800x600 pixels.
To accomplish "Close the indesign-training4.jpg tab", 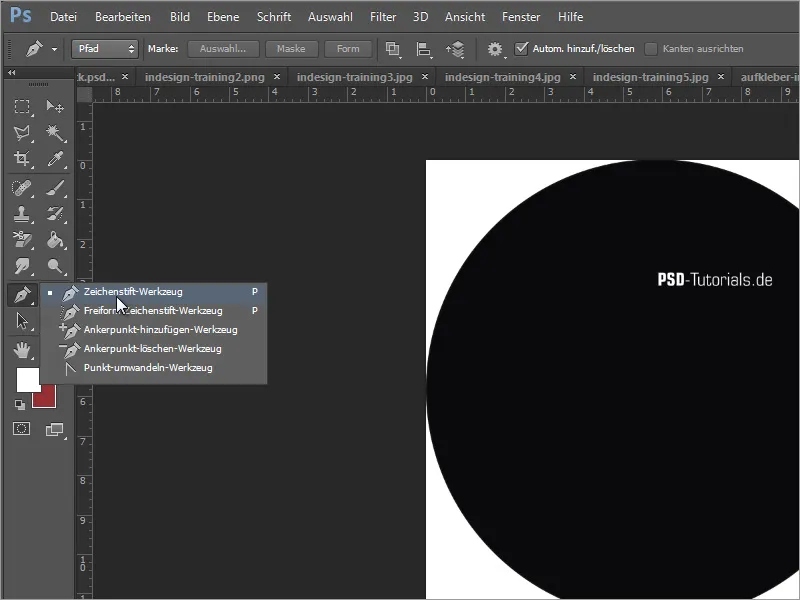I will (572, 77).
